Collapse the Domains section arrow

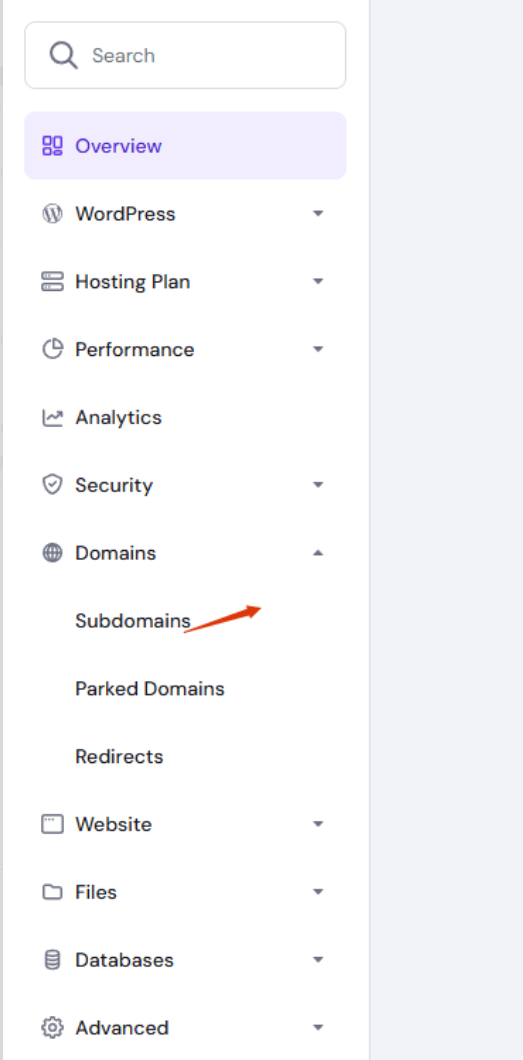(x=318, y=553)
